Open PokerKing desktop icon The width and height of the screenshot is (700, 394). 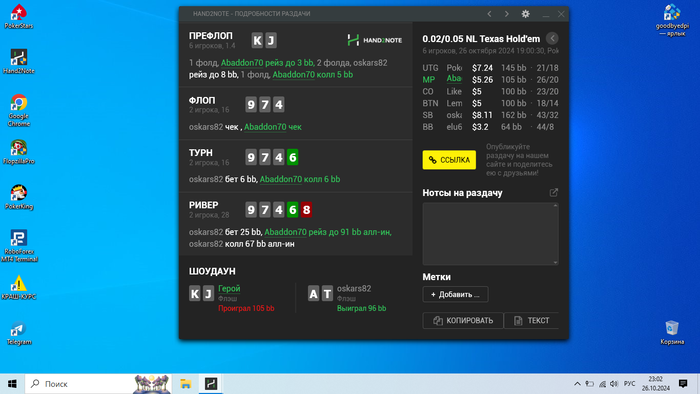point(19,197)
